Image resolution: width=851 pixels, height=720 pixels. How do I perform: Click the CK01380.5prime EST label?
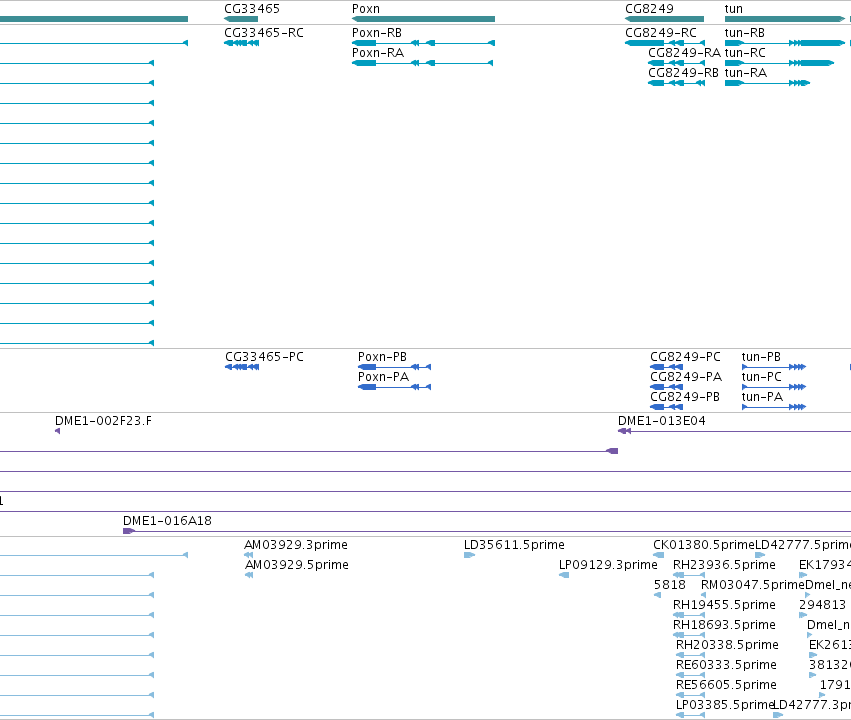tap(704, 544)
